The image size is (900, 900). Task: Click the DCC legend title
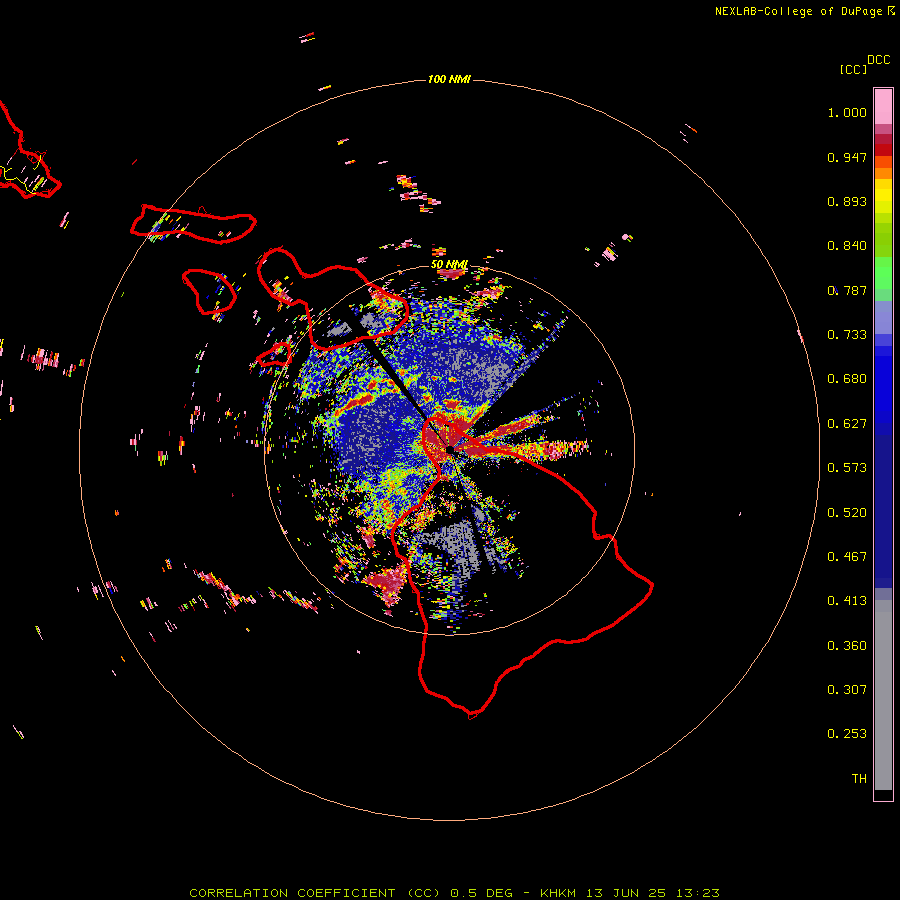[x=879, y=60]
